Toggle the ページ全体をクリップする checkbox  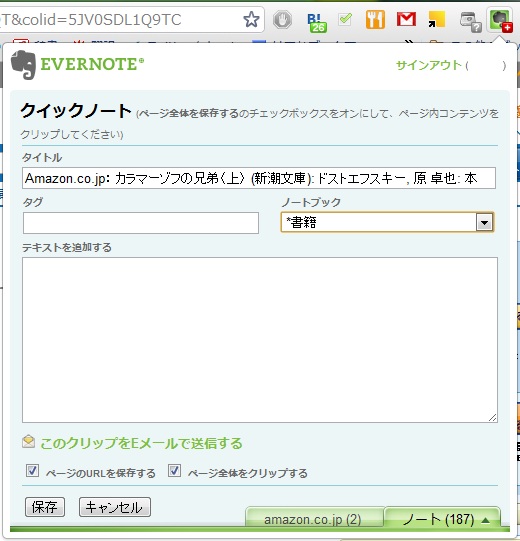174,471
